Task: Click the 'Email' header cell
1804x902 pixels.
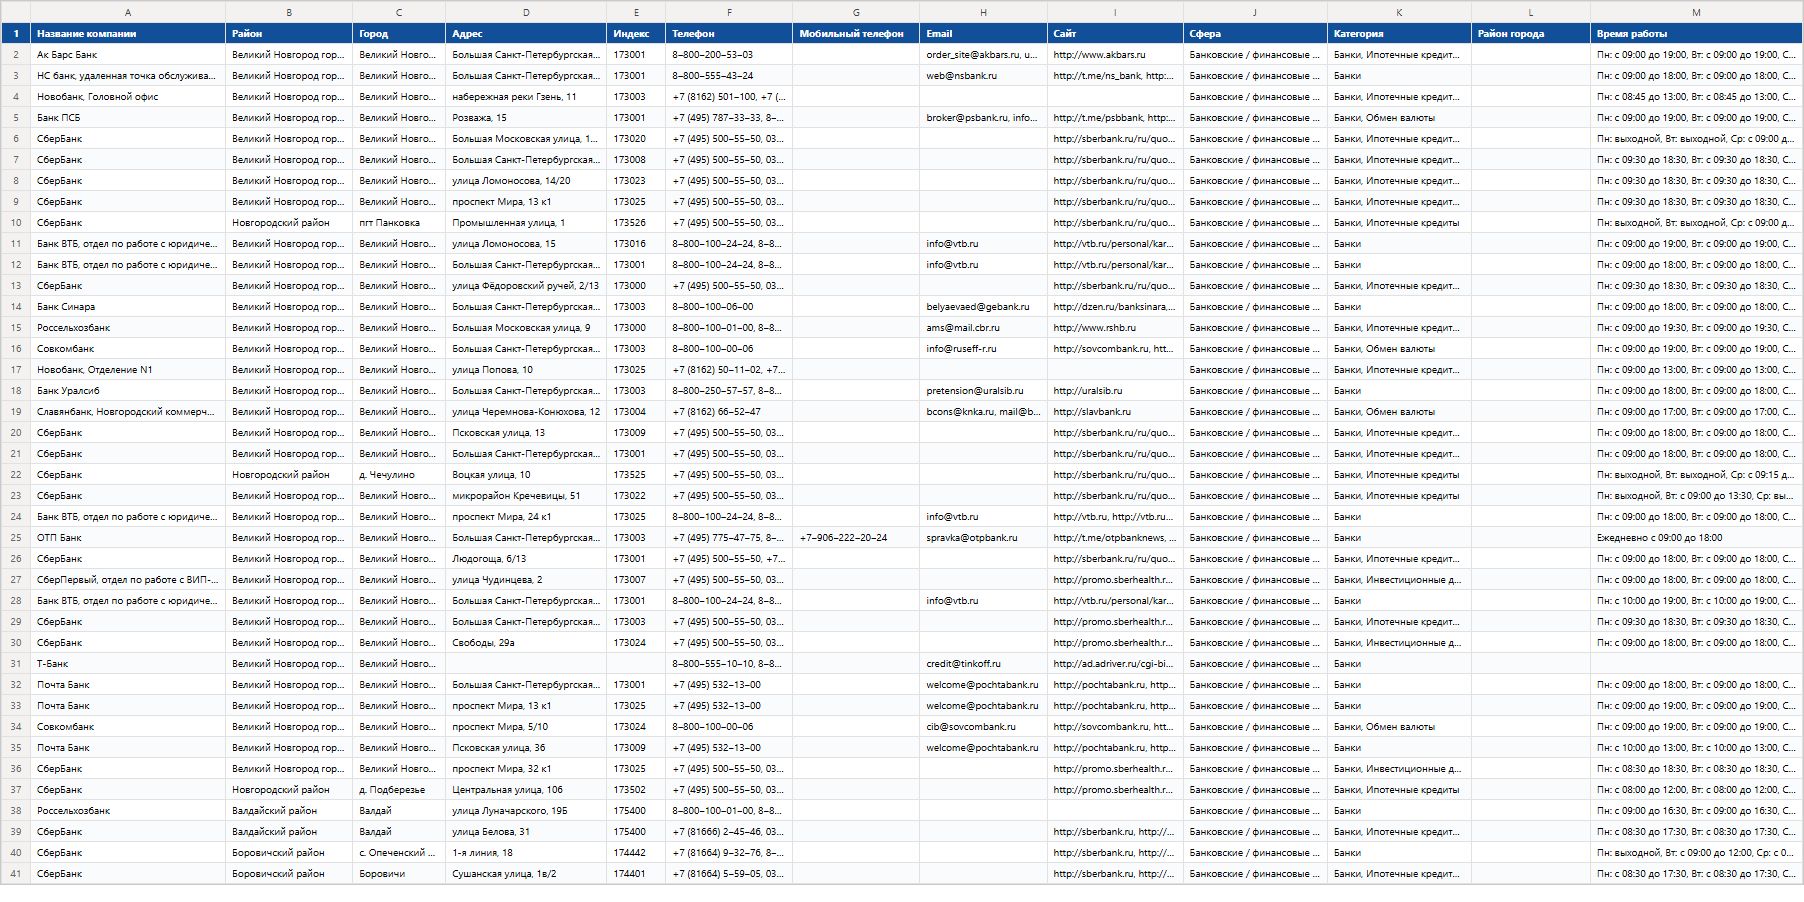Action: coord(983,33)
